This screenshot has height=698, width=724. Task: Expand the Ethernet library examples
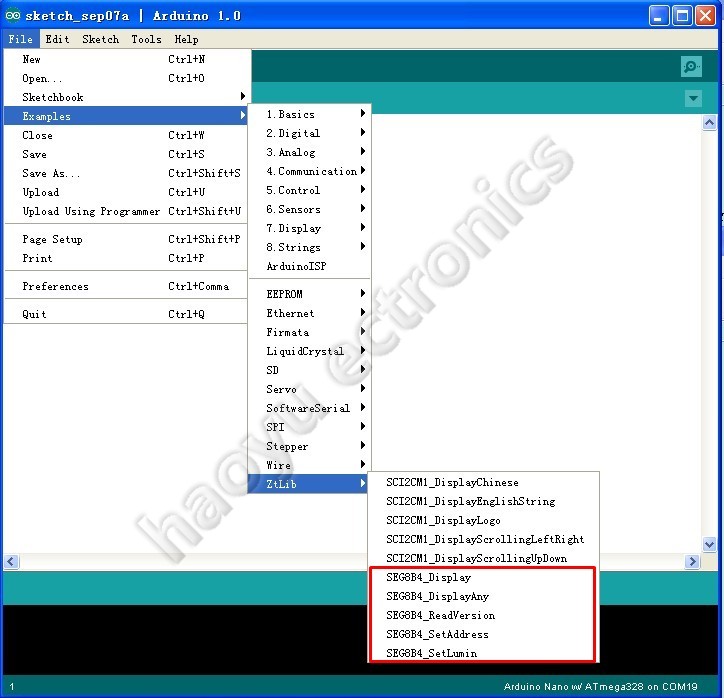[309, 313]
